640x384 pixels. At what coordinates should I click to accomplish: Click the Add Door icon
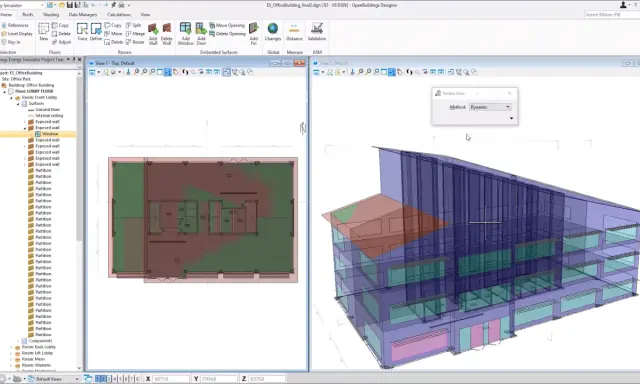(201, 29)
